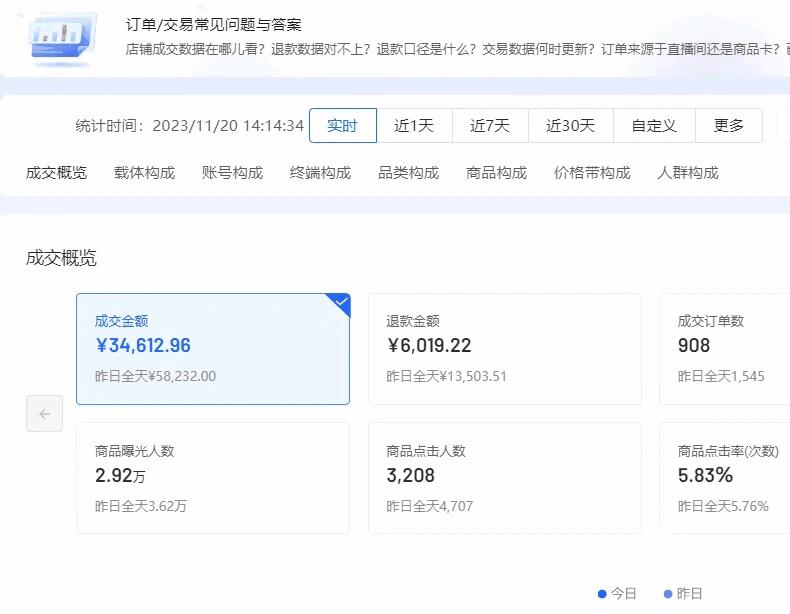Switch to the 品类构成 tab

pyautogui.click(x=409, y=173)
